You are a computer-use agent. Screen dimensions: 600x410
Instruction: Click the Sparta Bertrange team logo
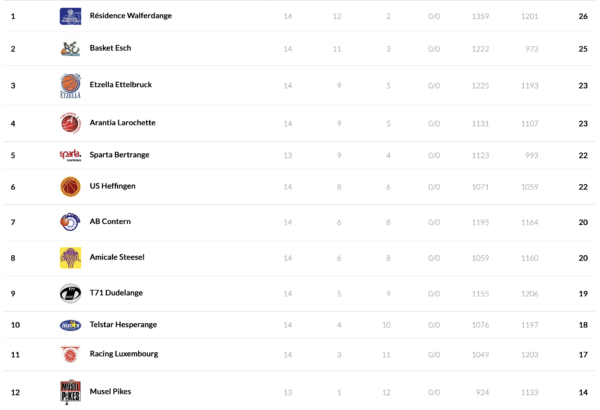[70, 155]
